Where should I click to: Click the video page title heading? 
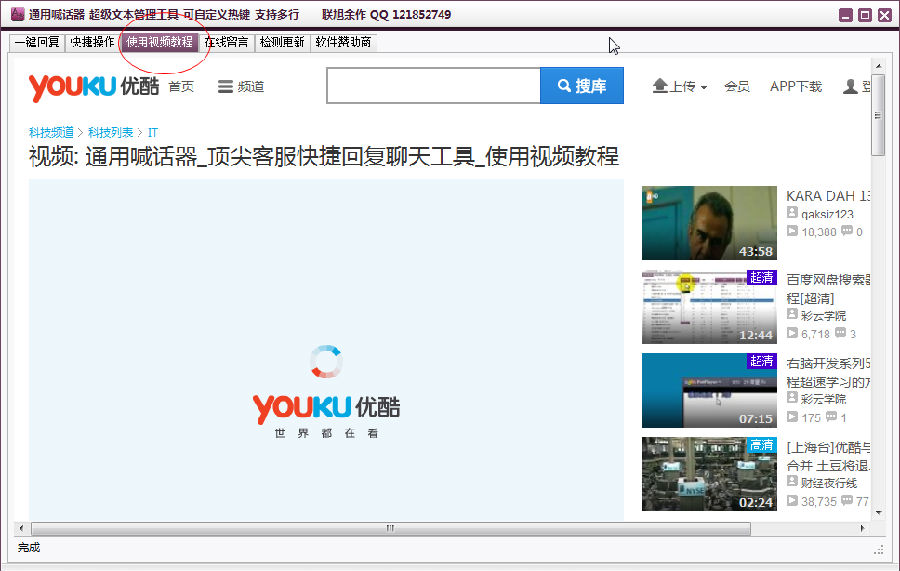[x=324, y=157]
